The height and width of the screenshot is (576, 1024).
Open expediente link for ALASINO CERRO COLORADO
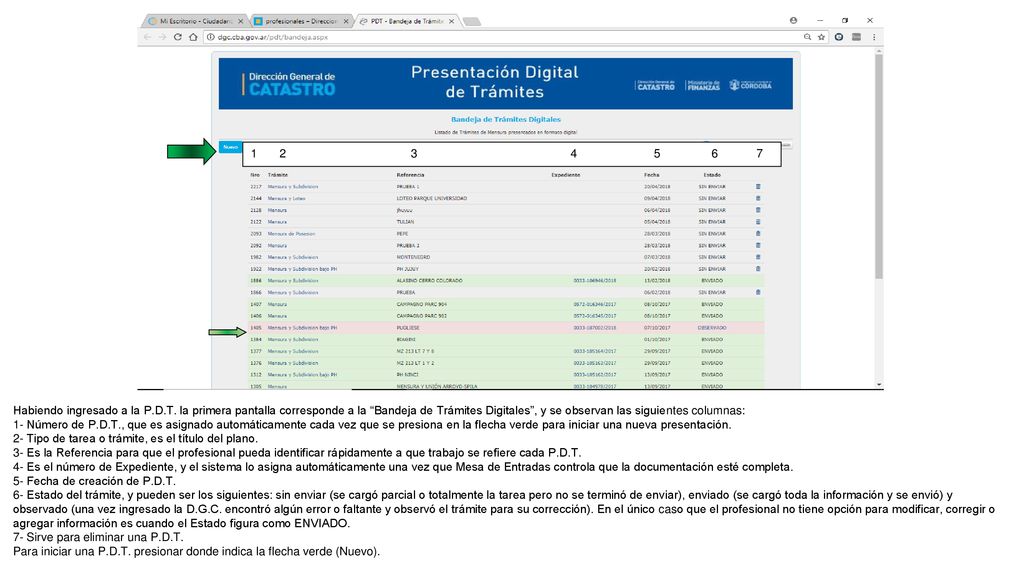coord(595,281)
